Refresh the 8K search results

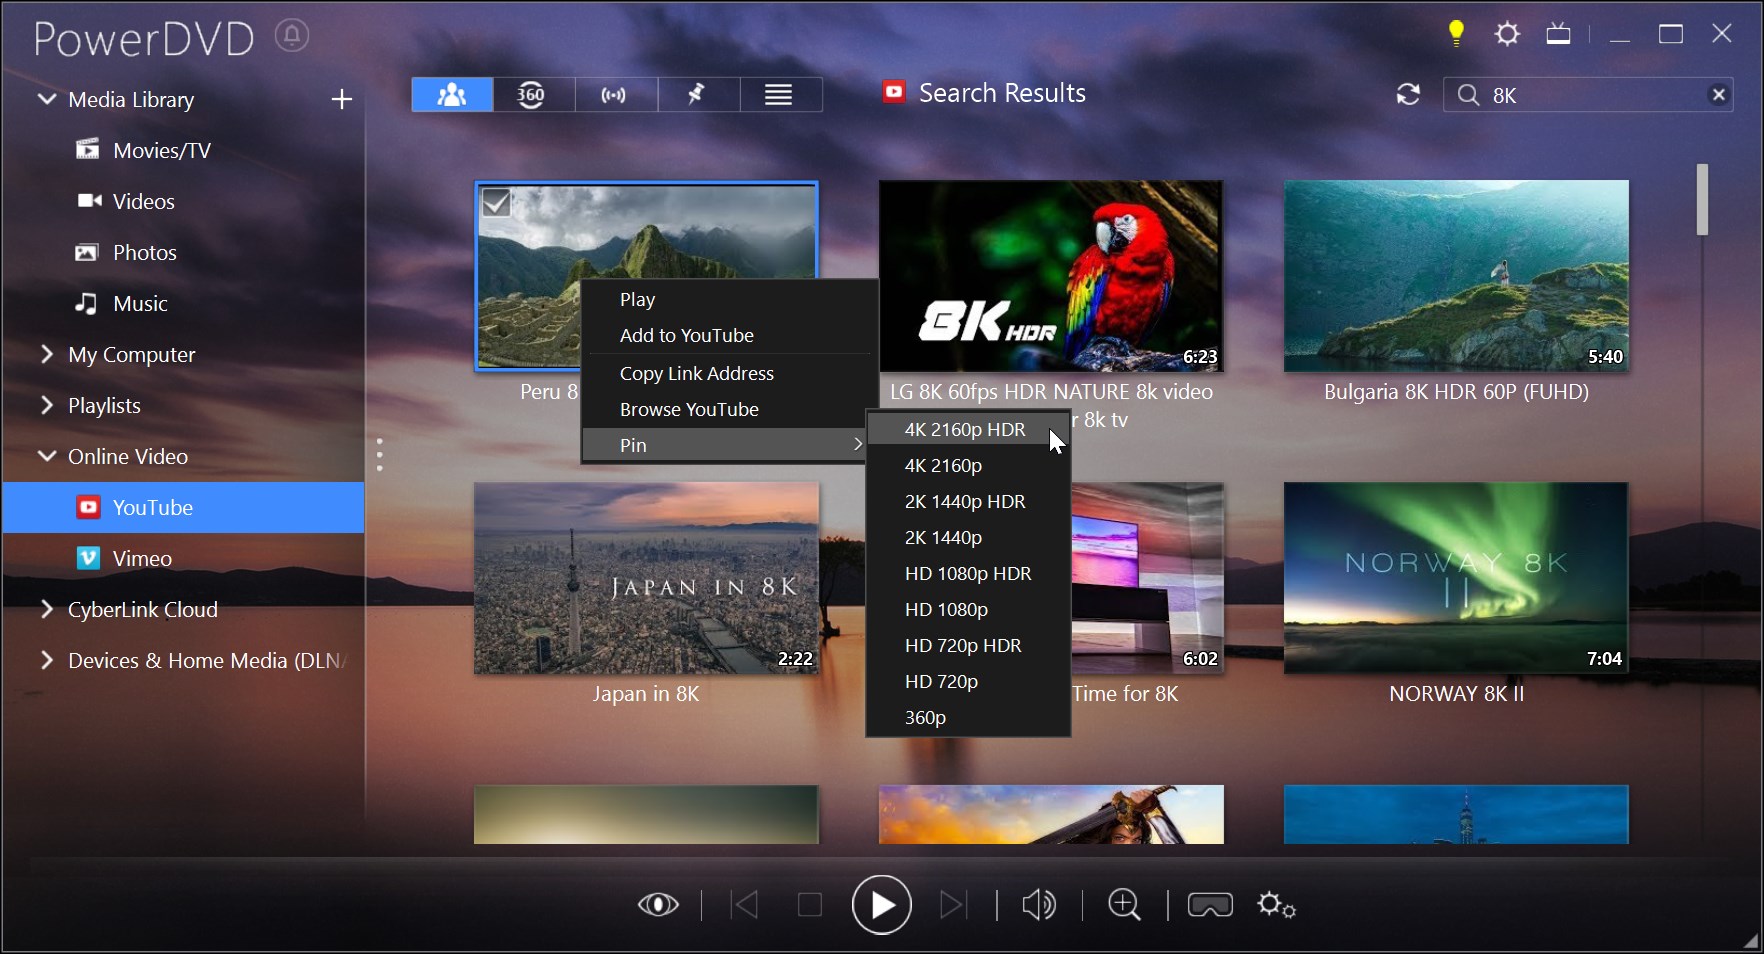tap(1408, 95)
